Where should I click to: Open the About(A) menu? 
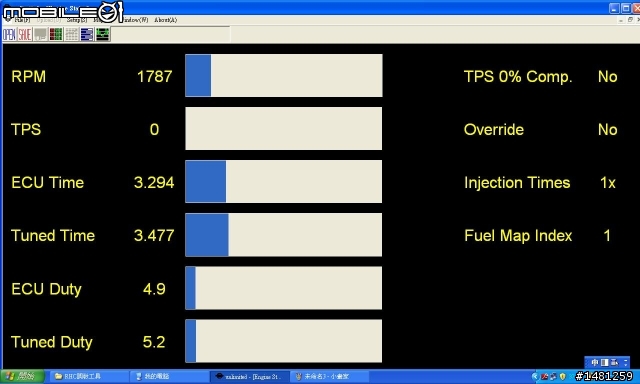click(x=165, y=20)
